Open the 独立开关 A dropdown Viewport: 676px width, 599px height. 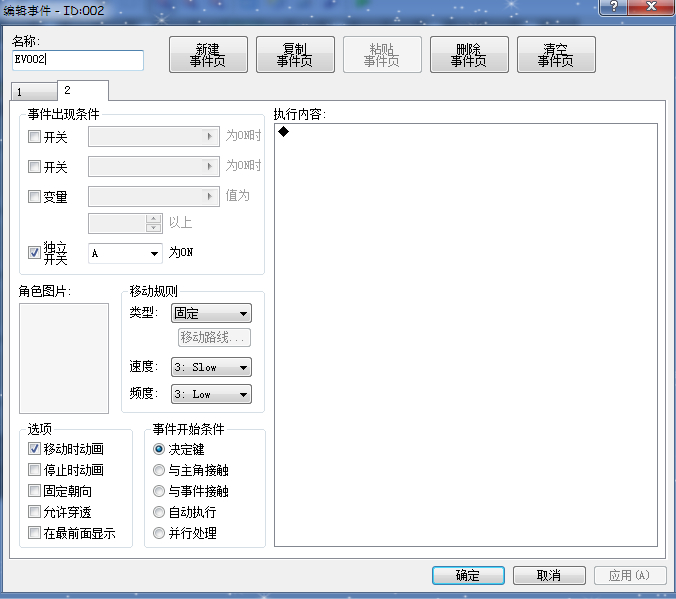tap(125, 253)
